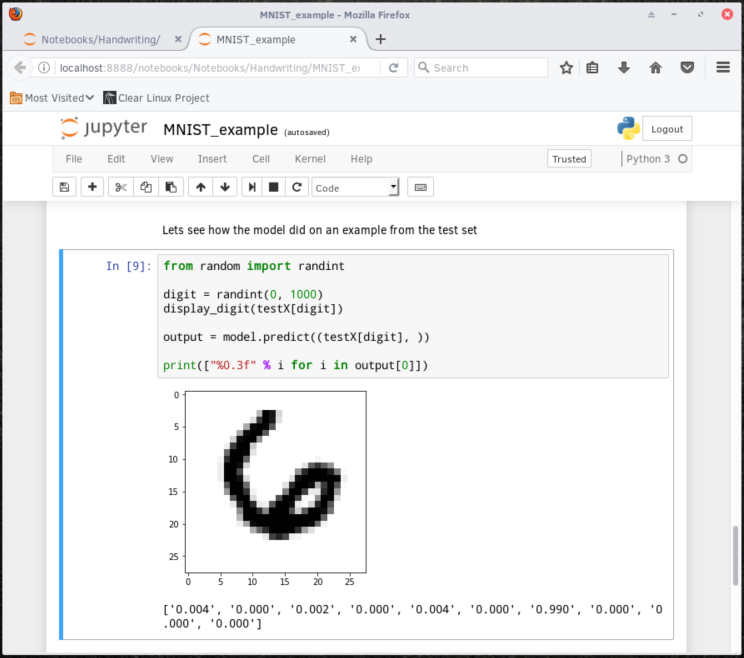This screenshot has height=658, width=744.
Task: Click the Logout button
Action: pyautogui.click(x=667, y=129)
